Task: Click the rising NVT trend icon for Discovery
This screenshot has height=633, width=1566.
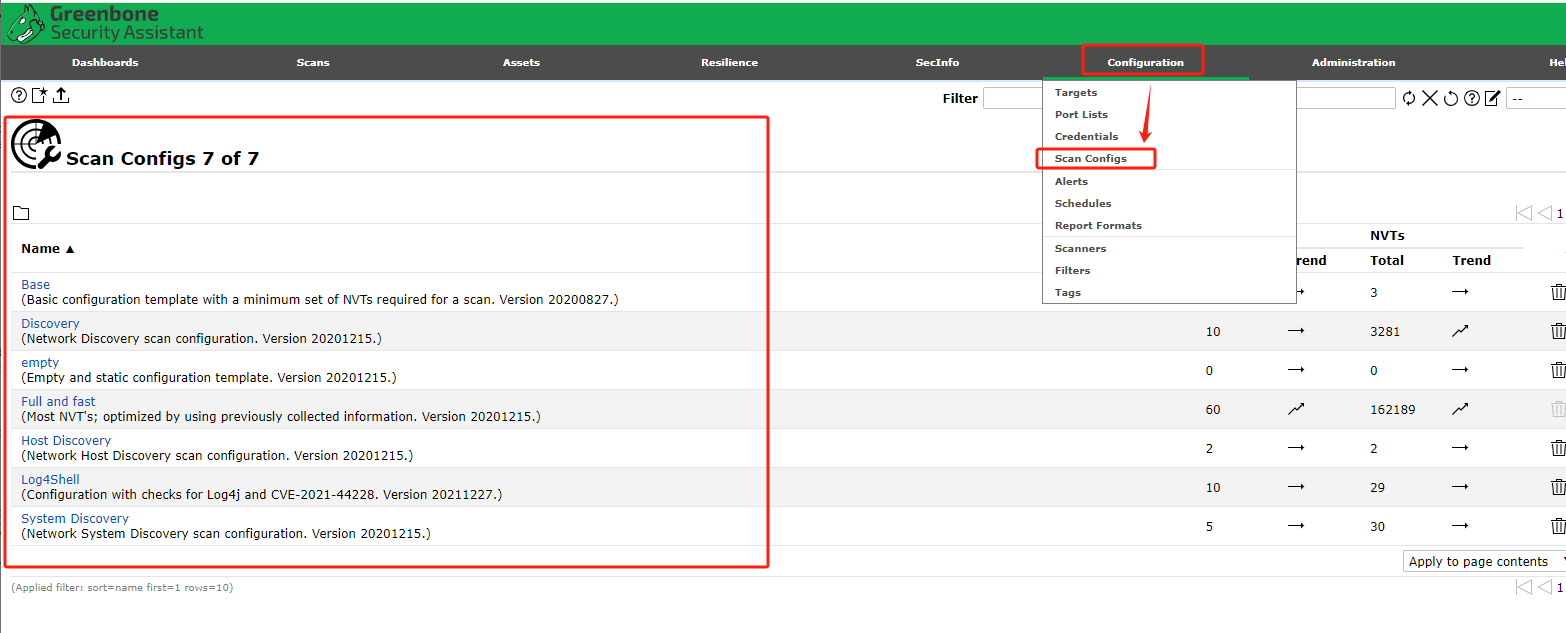Action: [1460, 331]
